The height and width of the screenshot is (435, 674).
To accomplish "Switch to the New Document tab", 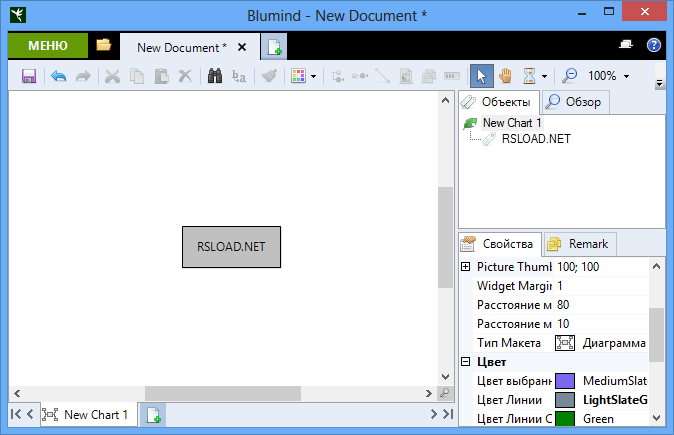I will click(x=181, y=47).
